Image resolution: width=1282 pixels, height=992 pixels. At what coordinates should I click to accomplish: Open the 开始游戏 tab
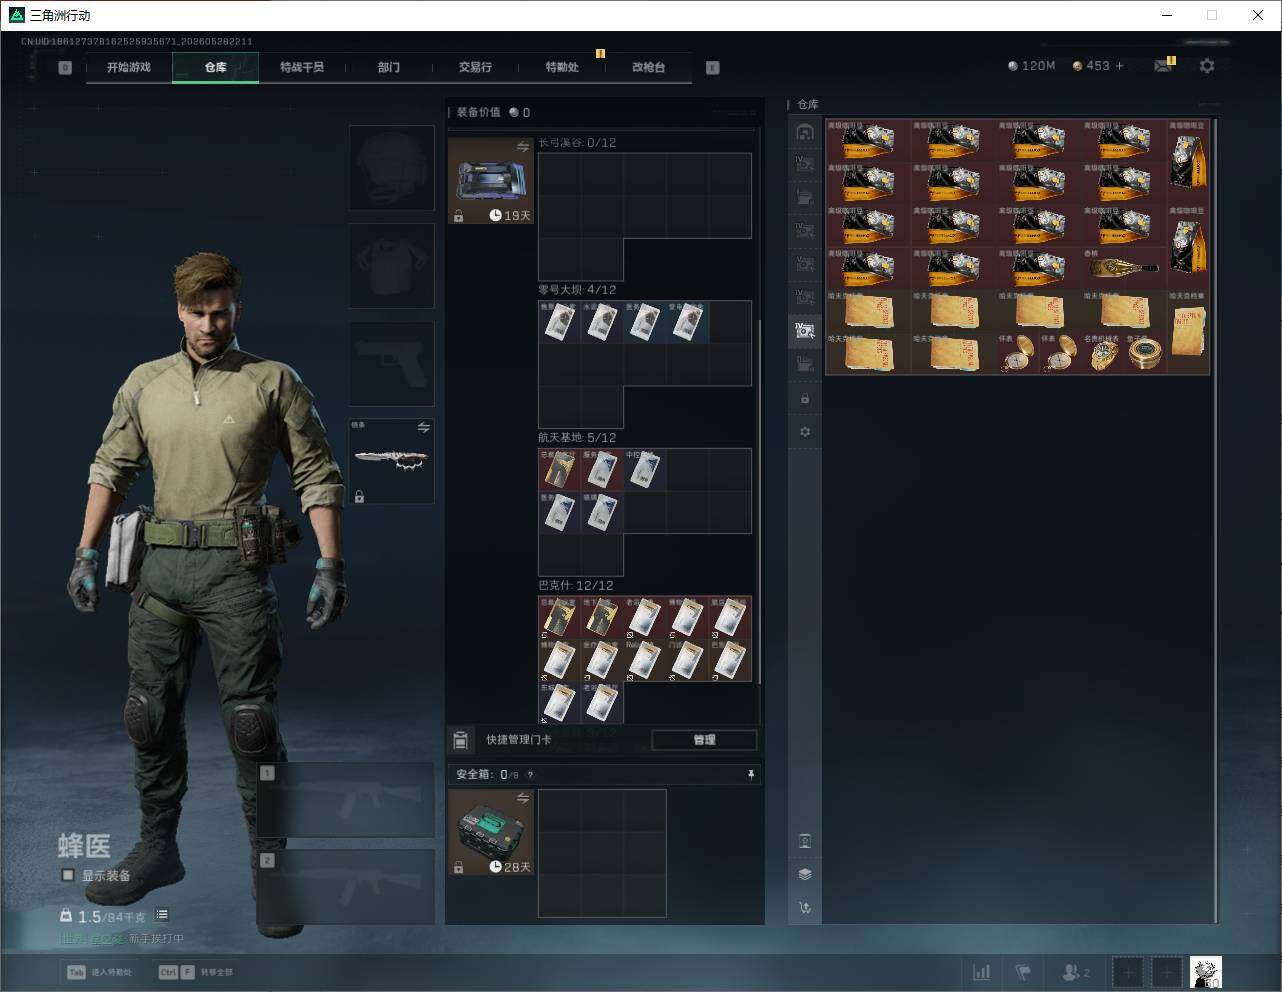coord(128,67)
